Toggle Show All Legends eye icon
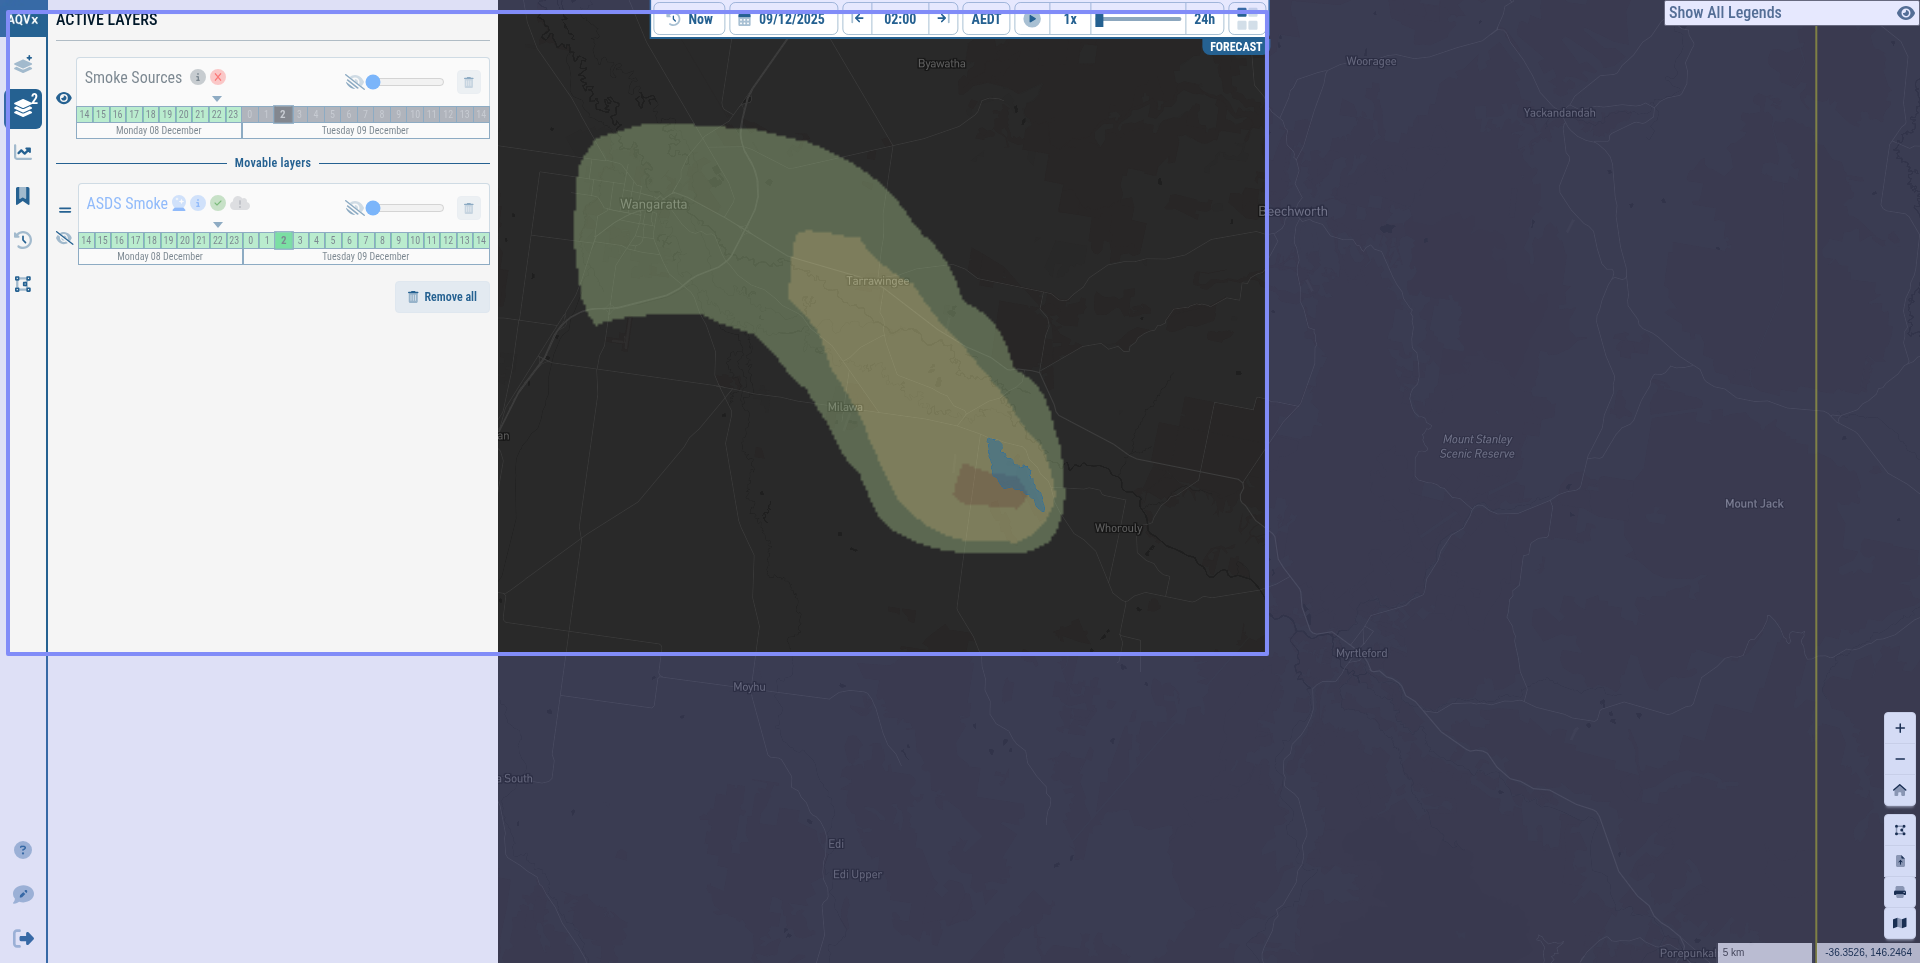The width and height of the screenshot is (1920, 963). coord(1905,13)
